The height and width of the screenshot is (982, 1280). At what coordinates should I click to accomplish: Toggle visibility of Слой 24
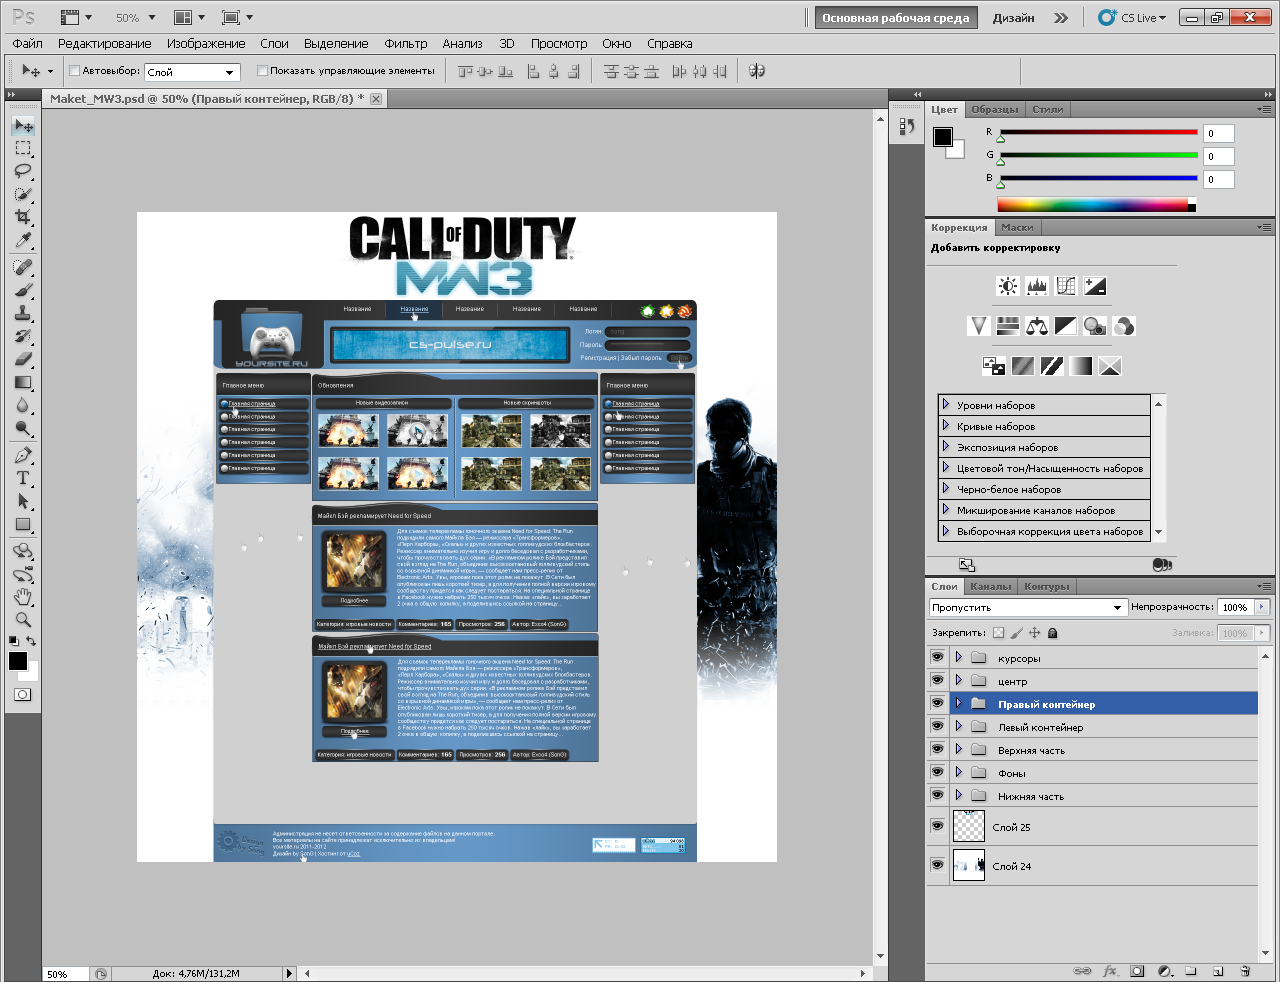point(937,865)
